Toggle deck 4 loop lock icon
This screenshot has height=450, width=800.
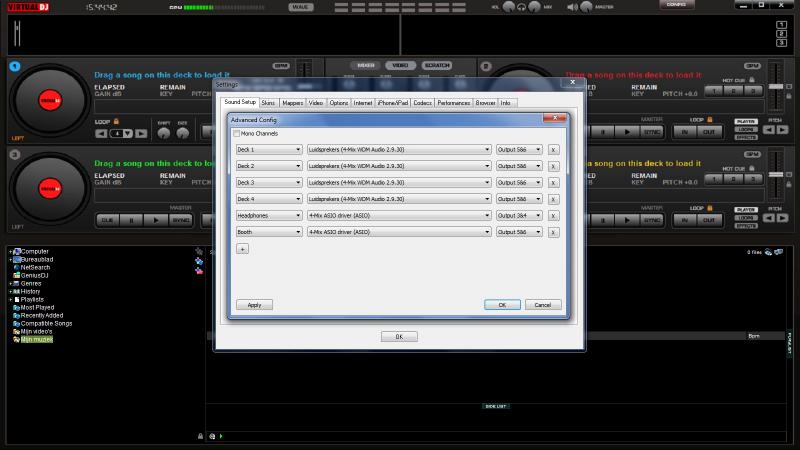(709, 208)
